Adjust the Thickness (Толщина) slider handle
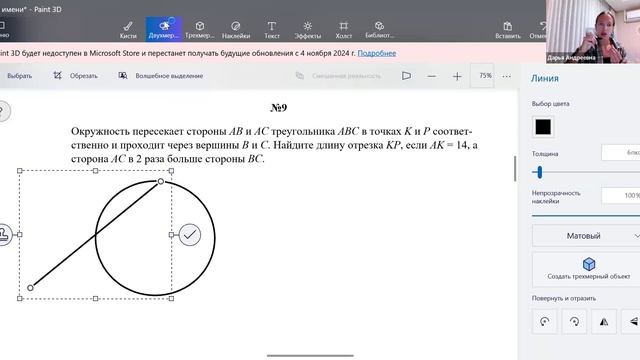The height and width of the screenshot is (360, 640). (540, 172)
